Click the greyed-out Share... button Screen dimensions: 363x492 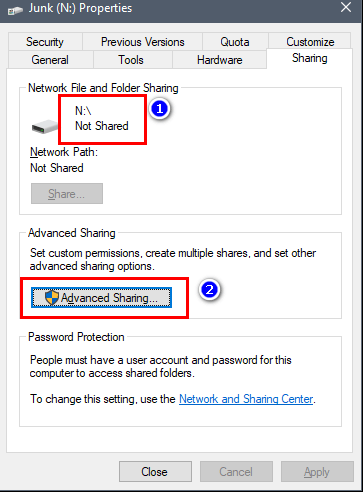(x=67, y=194)
